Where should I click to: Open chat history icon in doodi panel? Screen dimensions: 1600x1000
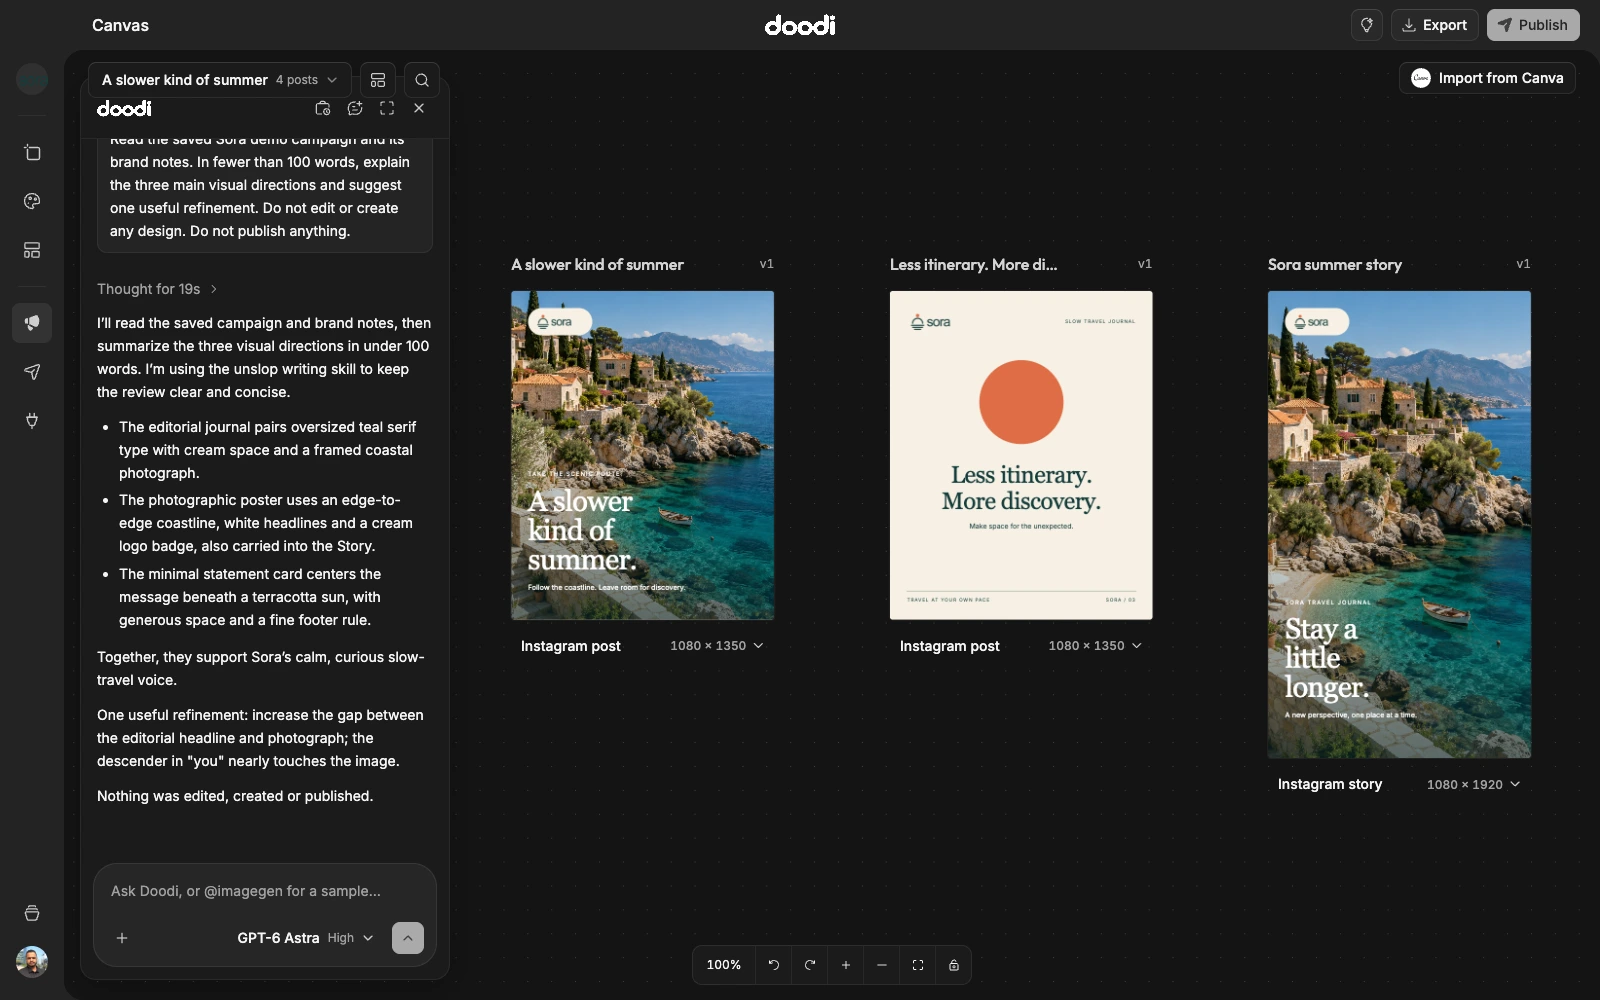[x=323, y=108]
